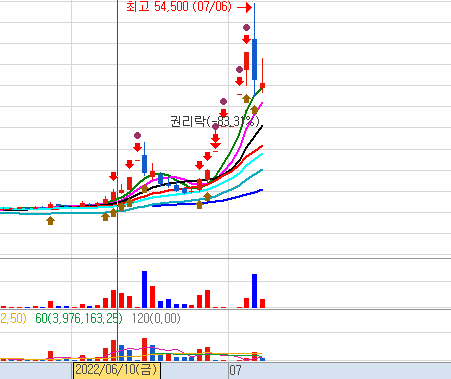This screenshot has width=451, height=379.
Task: Click the last red candlestick on the chart
Action: [x=263, y=75]
